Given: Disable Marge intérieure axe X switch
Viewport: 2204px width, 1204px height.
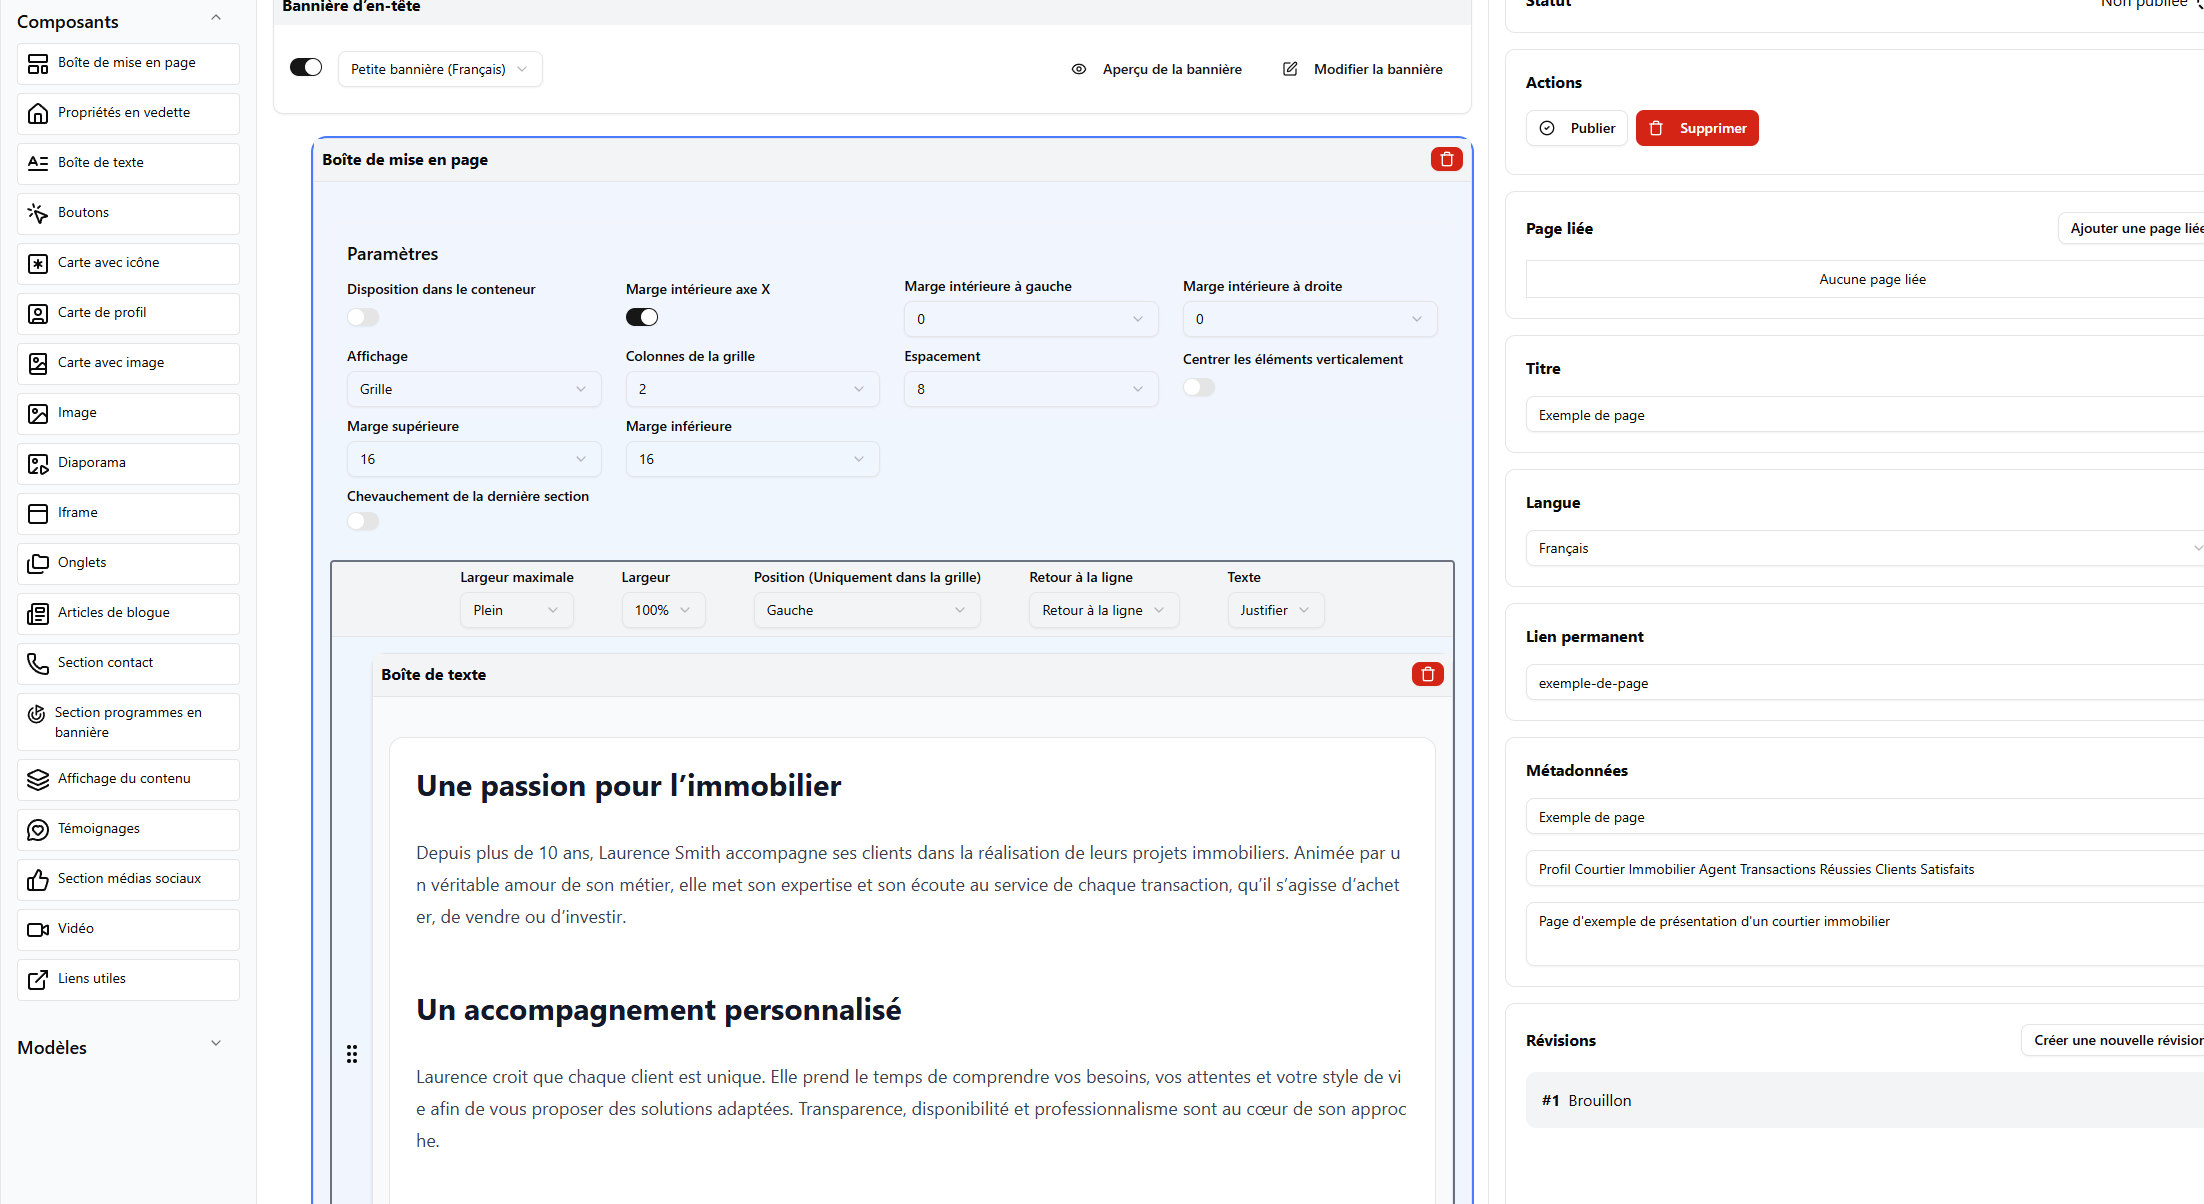Looking at the screenshot, I should pyautogui.click(x=642, y=317).
